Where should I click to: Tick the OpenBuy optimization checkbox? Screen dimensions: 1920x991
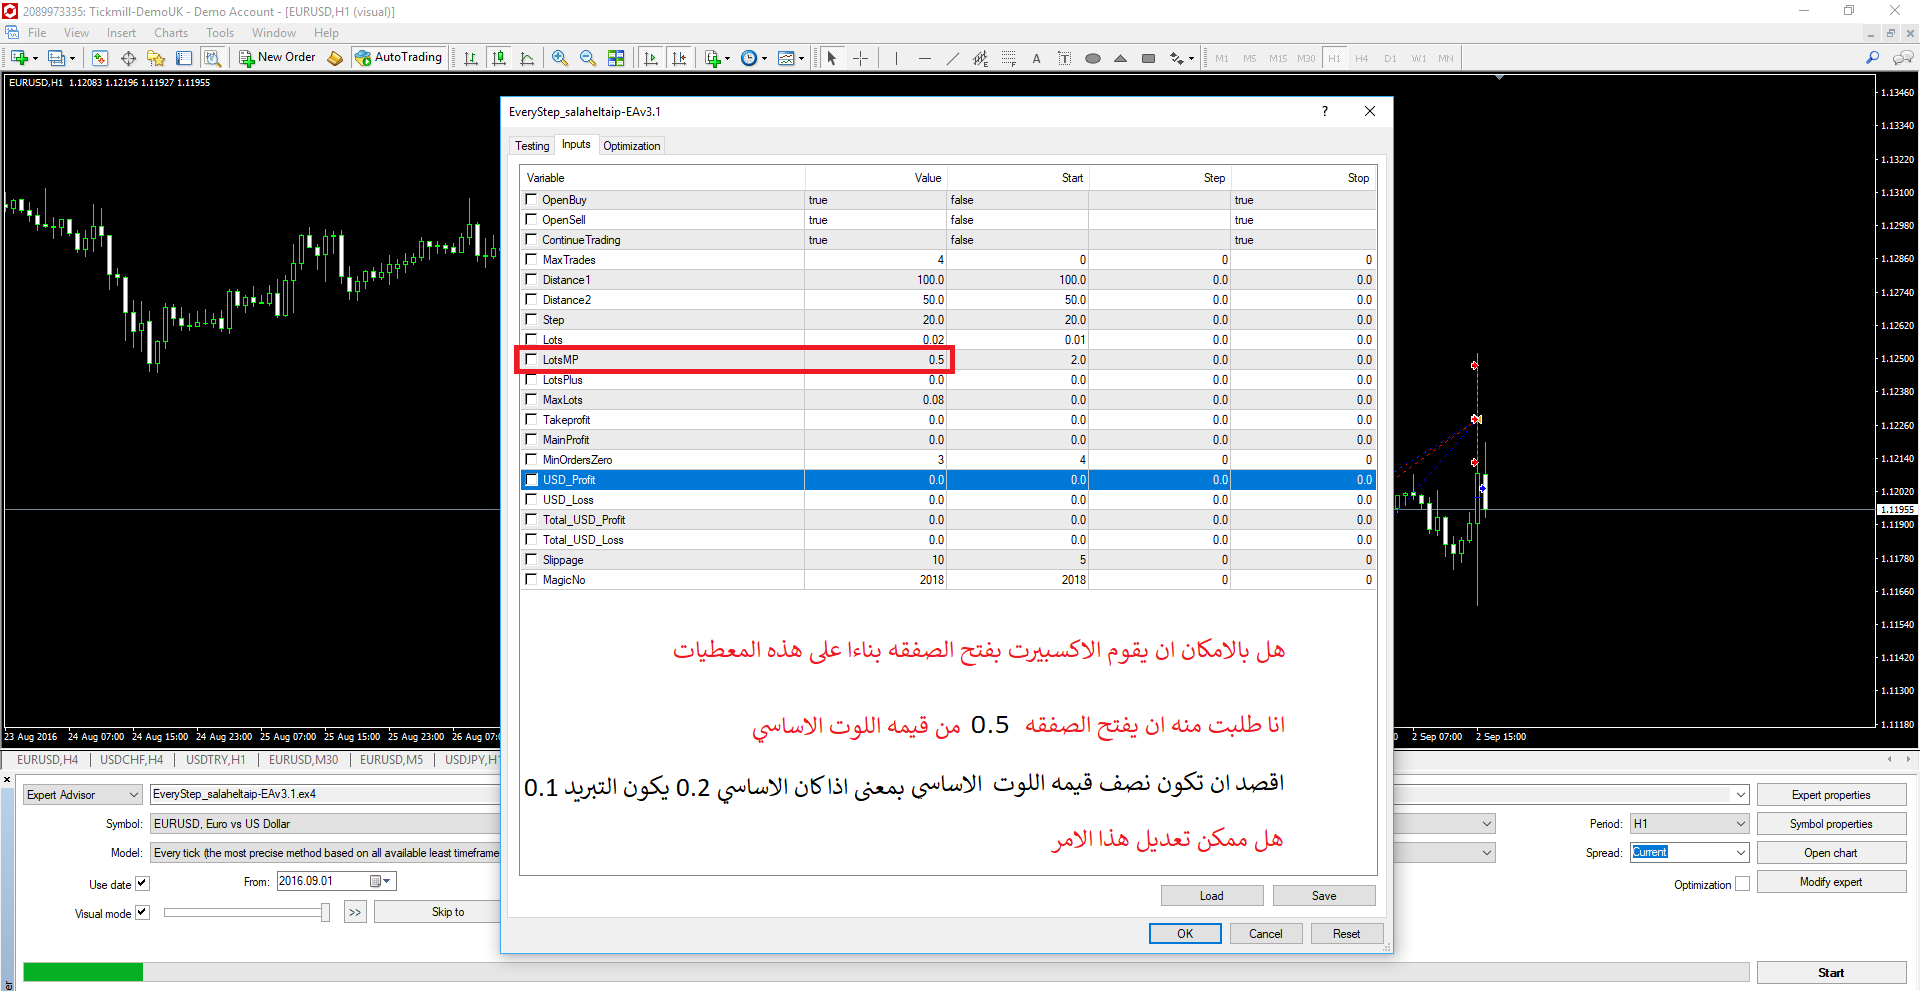point(531,199)
